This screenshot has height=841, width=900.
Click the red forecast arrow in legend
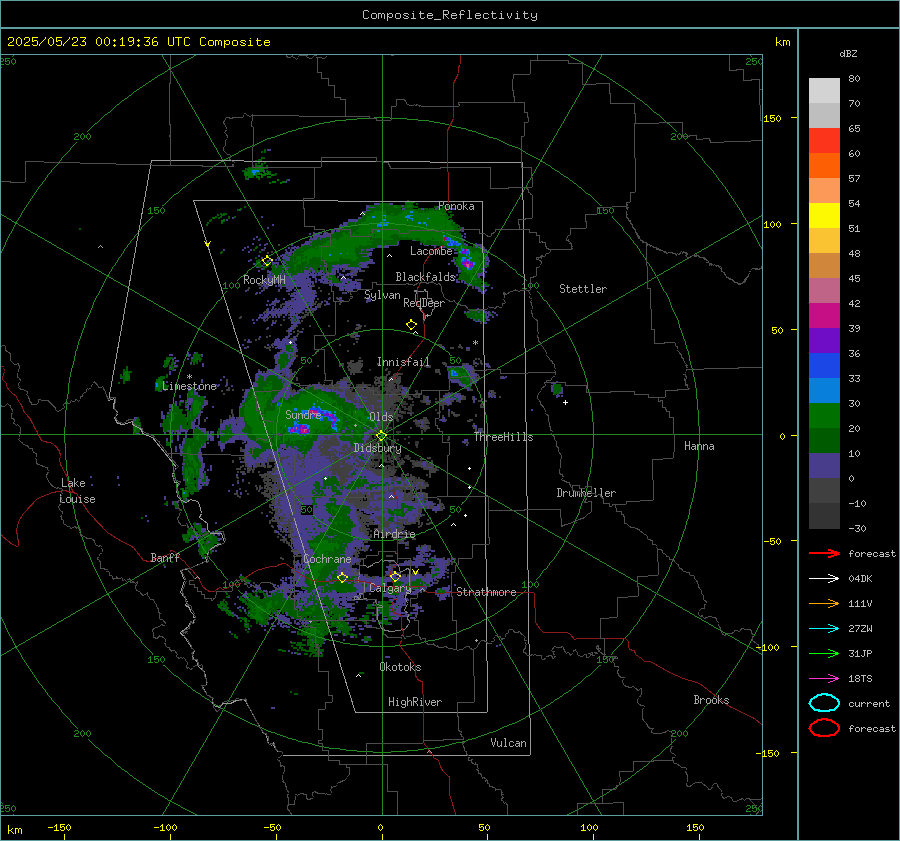[x=824, y=553]
